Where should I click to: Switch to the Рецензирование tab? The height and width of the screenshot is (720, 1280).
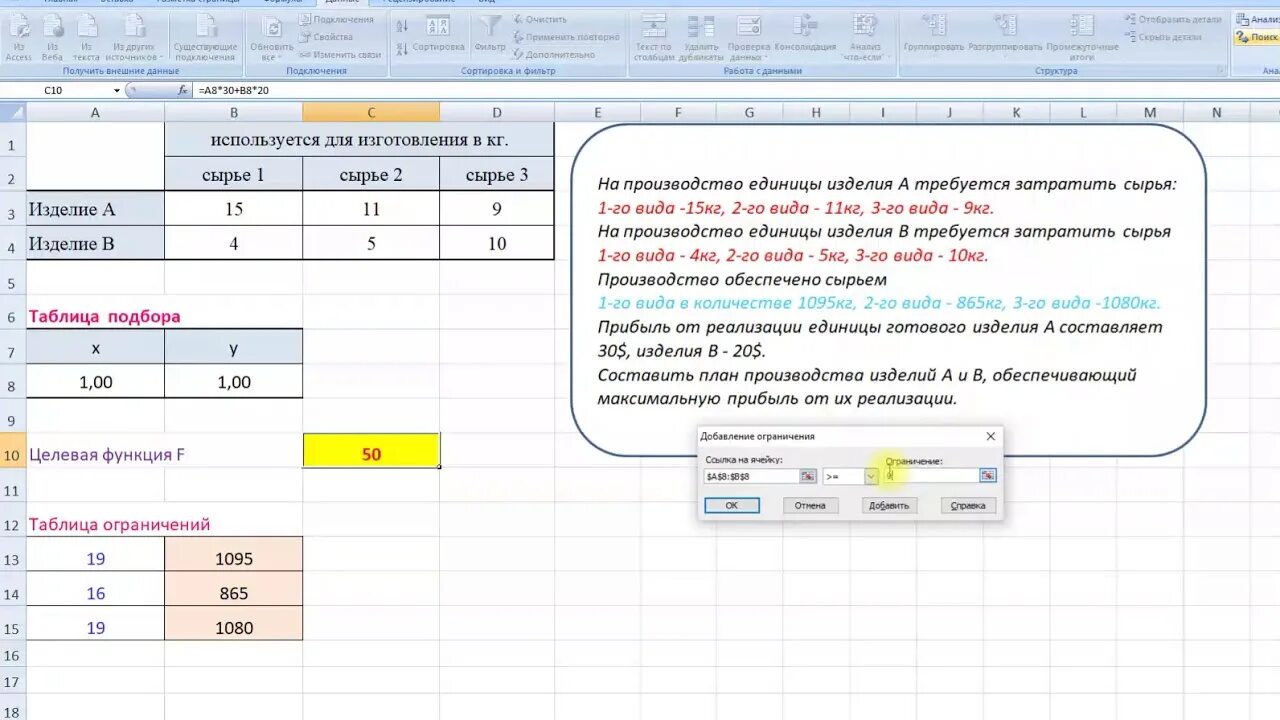[419, 2]
